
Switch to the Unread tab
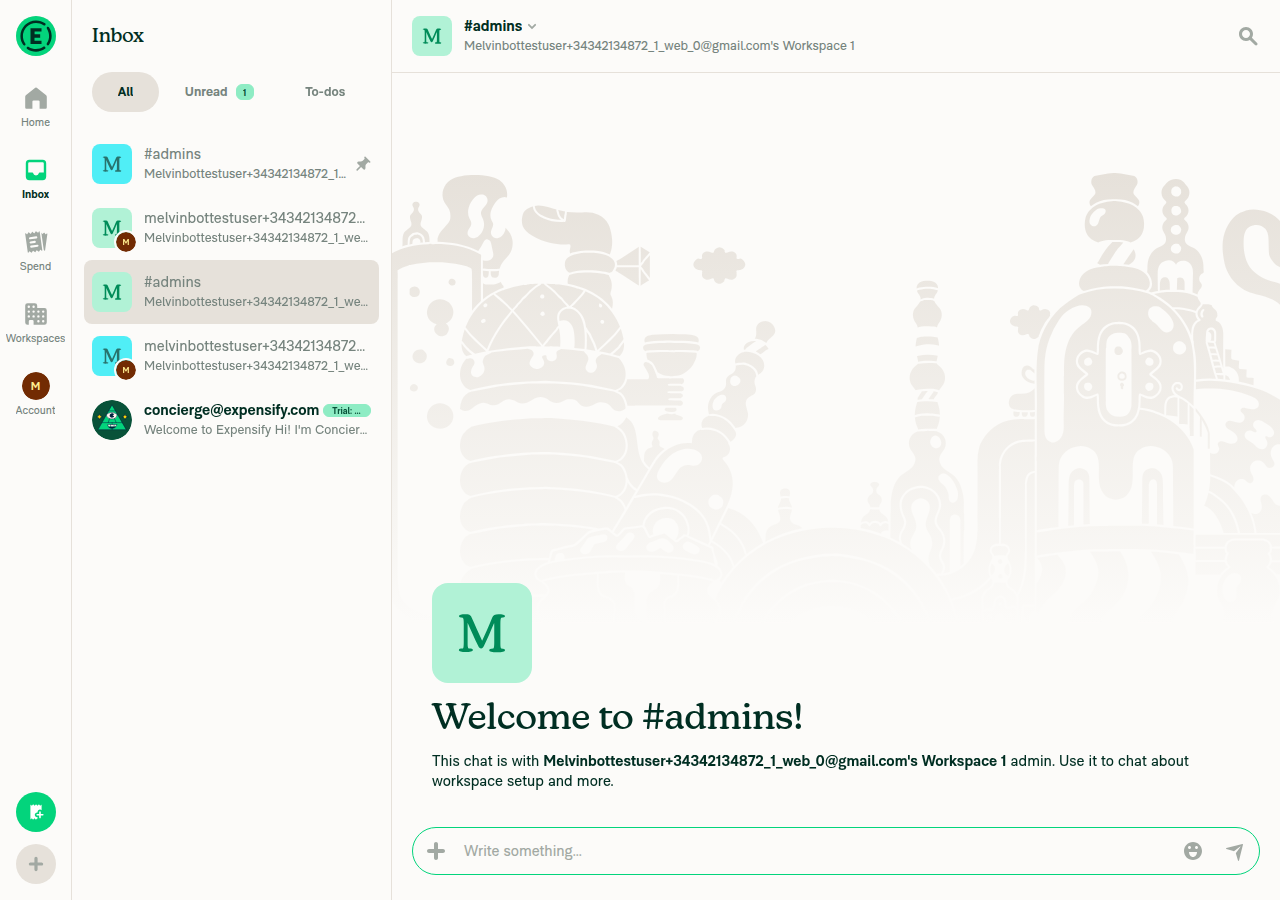[219, 92]
